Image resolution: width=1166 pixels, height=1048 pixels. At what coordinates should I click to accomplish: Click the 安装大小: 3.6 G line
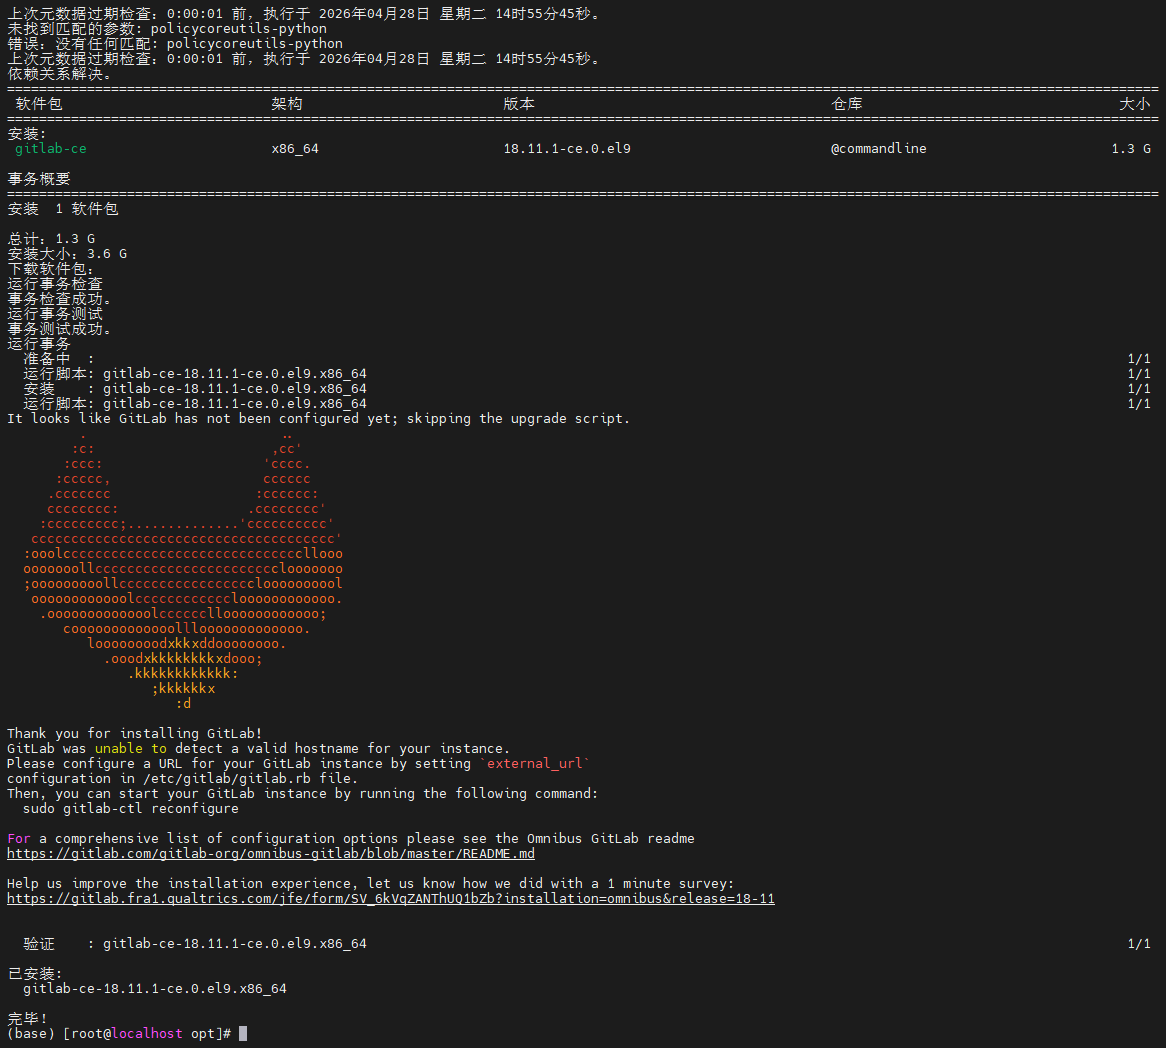67,254
